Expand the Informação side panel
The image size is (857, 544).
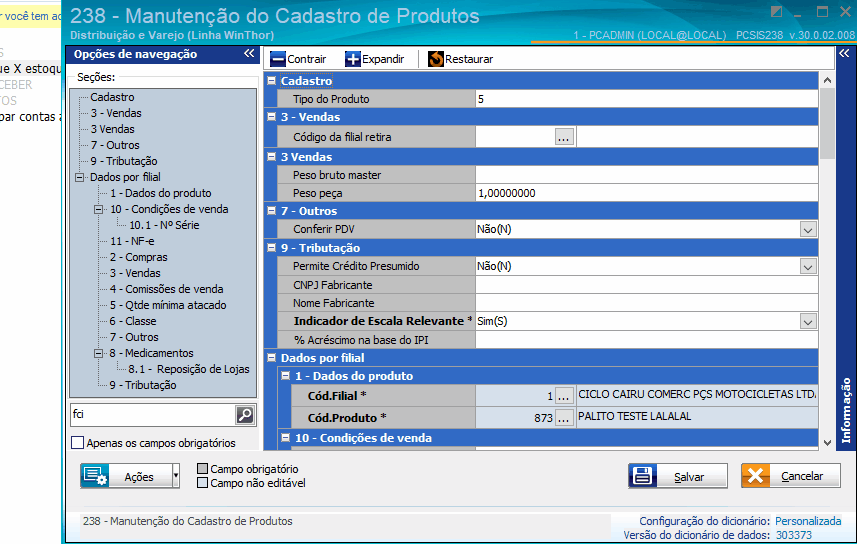pos(844,54)
